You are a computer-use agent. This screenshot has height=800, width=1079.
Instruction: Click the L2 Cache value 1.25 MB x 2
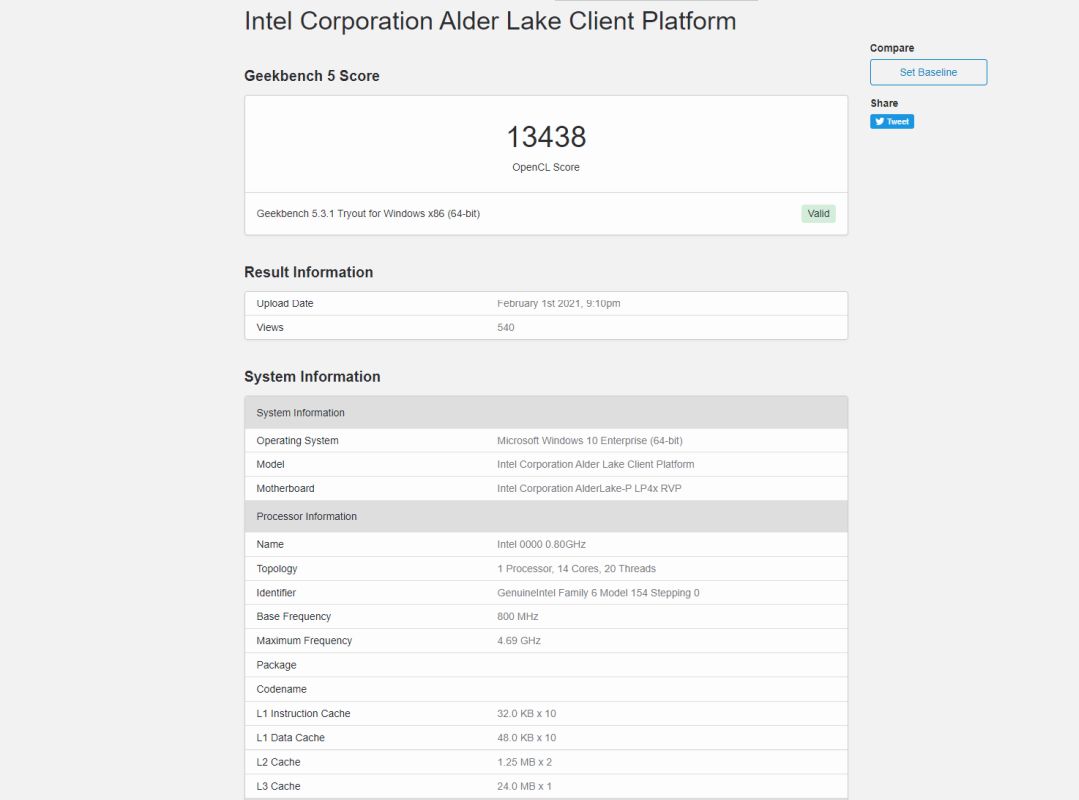(x=524, y=762)
